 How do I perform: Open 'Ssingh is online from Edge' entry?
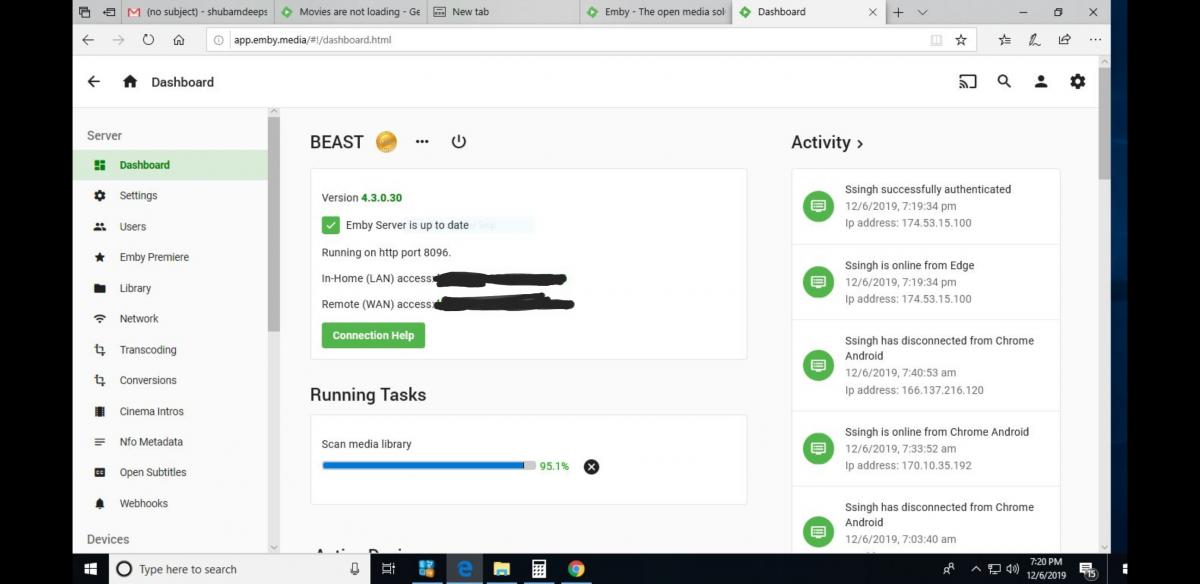pyautogui.click(x=926, y=282)
